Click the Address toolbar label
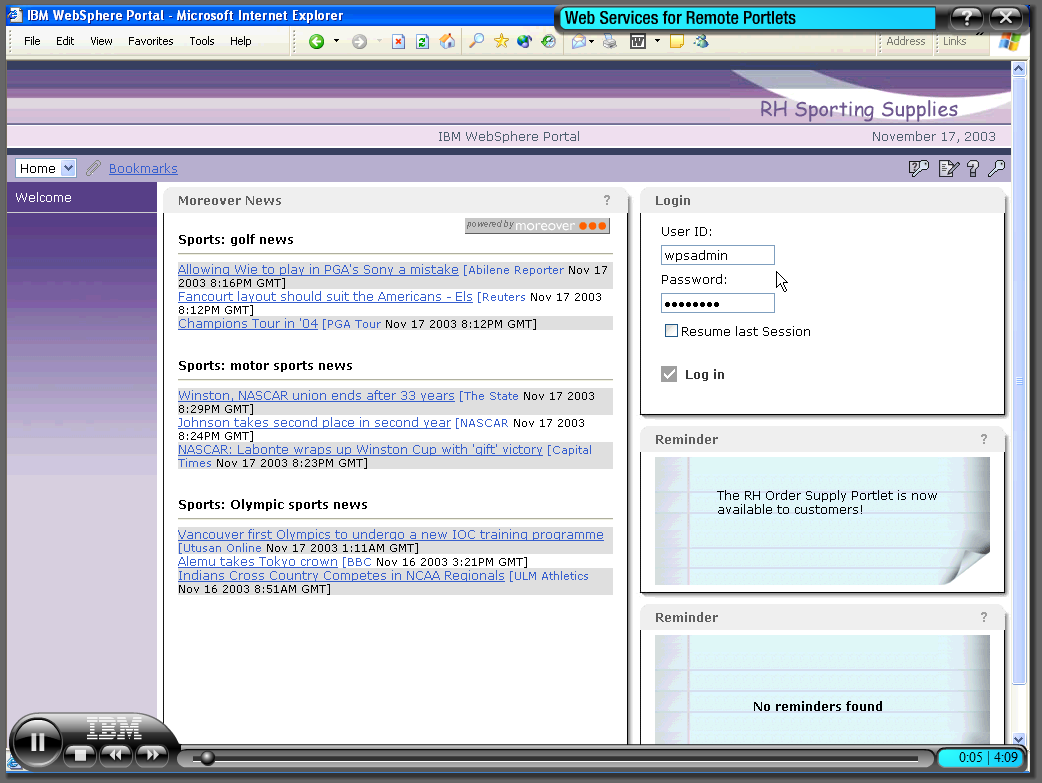The width and height of the screenshot is (1042, 783). 905,41
